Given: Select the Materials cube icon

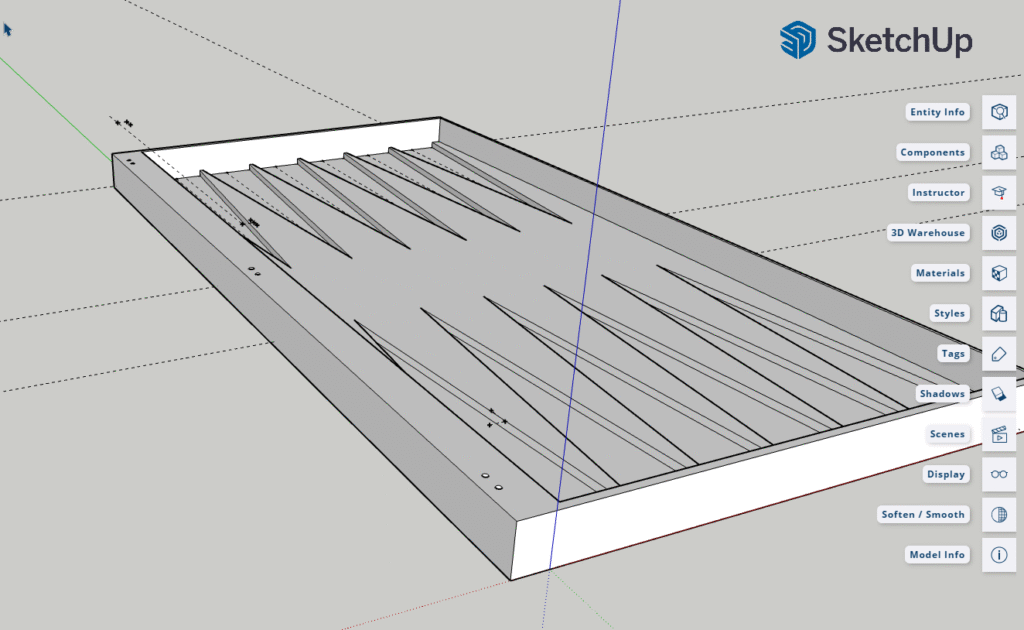Looking at the screenshot, I should point(998,273).
